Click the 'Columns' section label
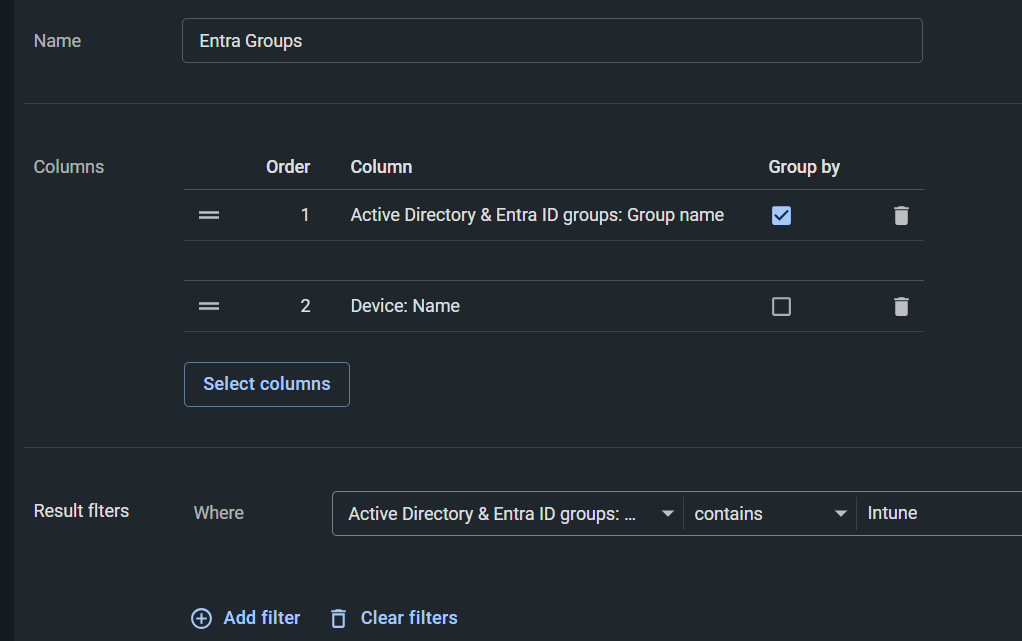Image resolution: width=1022 pixels, height=641 pixels. click(68, 167)
